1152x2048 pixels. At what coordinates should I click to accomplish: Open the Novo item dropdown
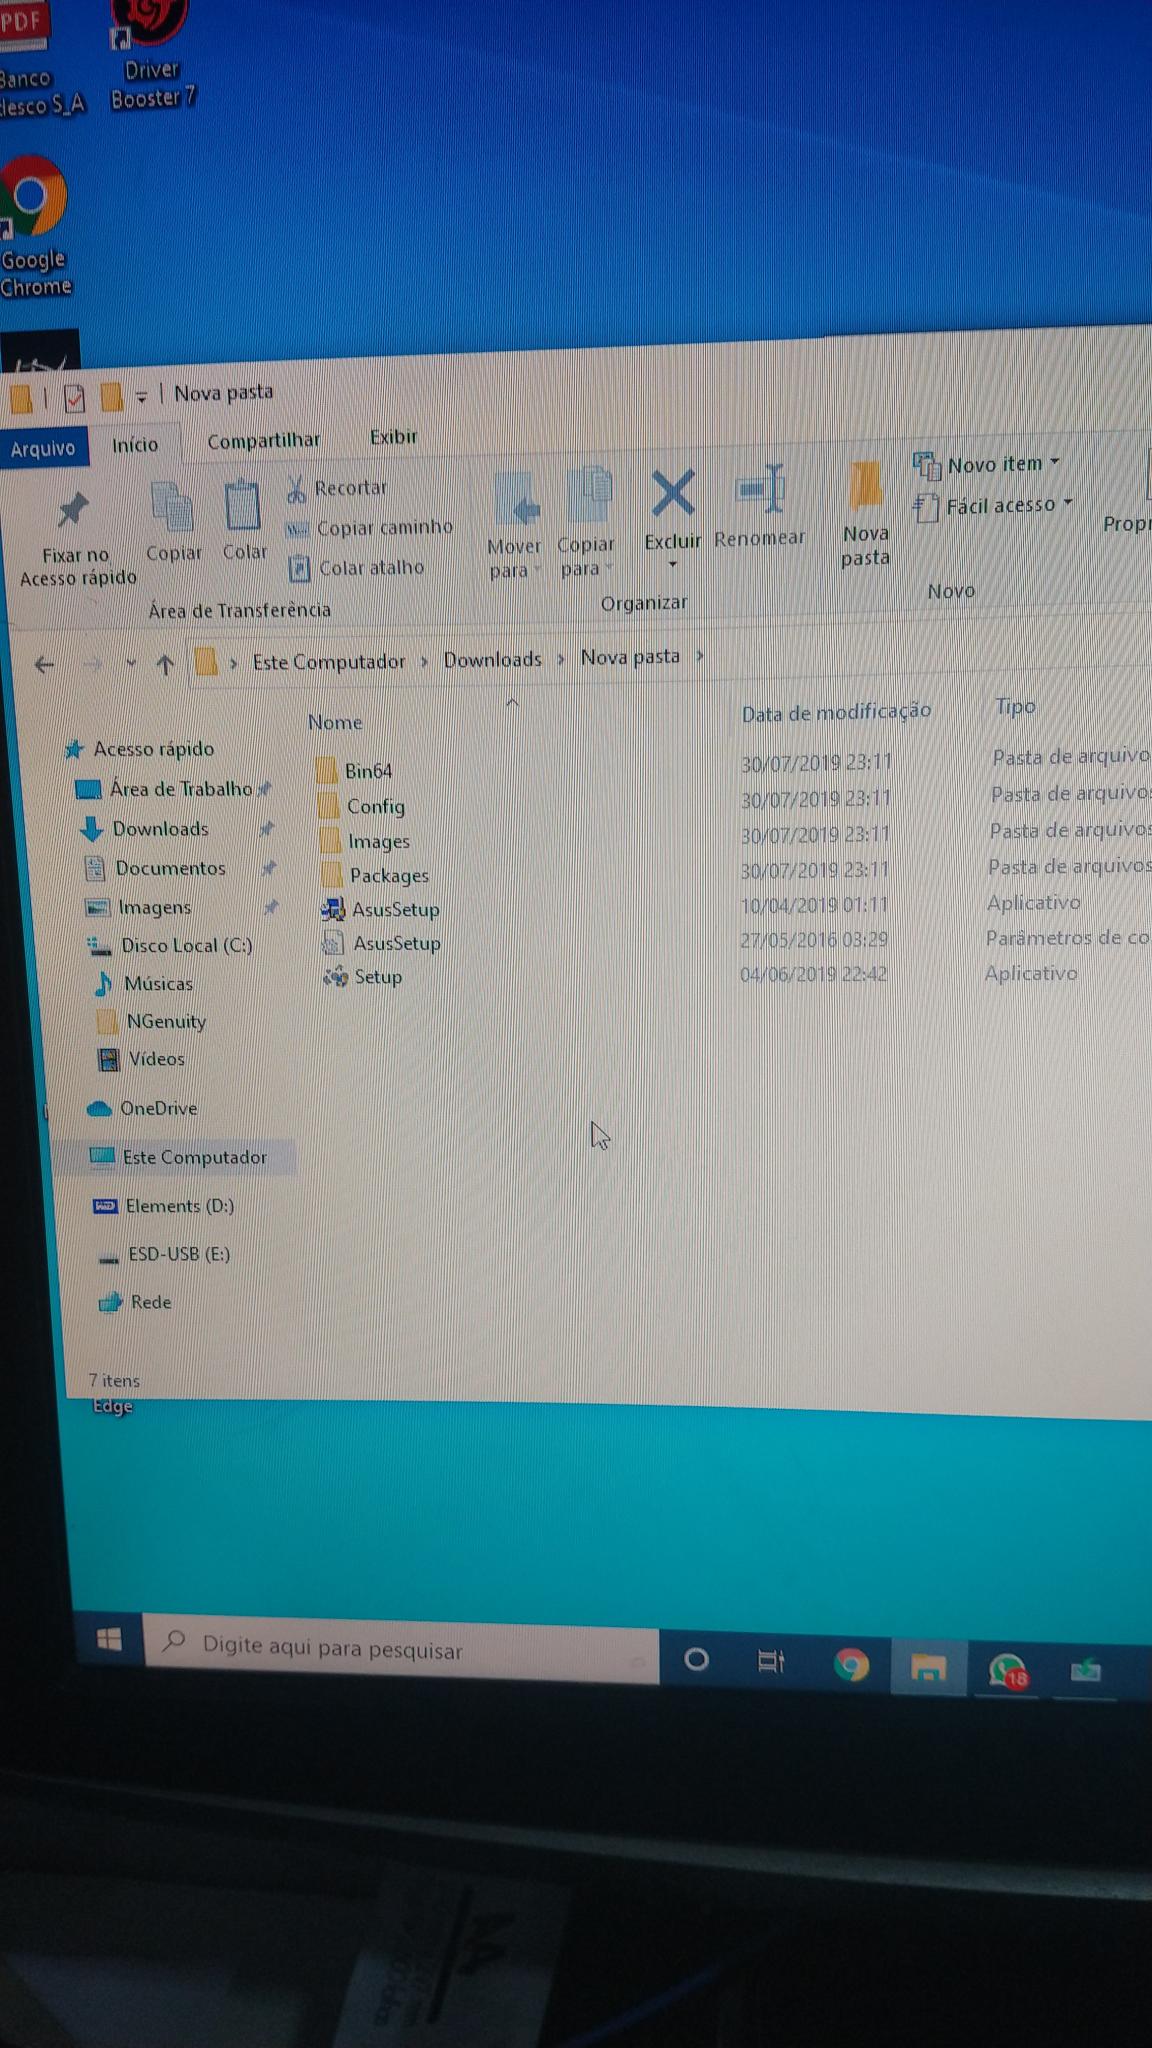point(986,464)
